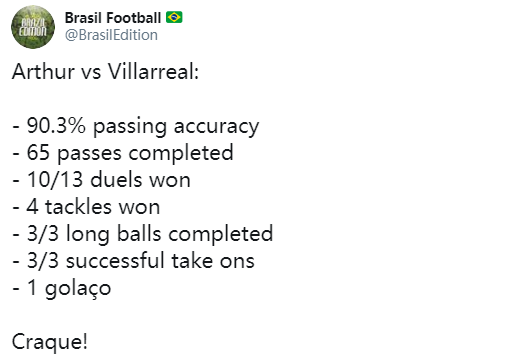Click the dash before 90.3% line
This screenshot has height=360, width=506.
click(x=16, y=127)
